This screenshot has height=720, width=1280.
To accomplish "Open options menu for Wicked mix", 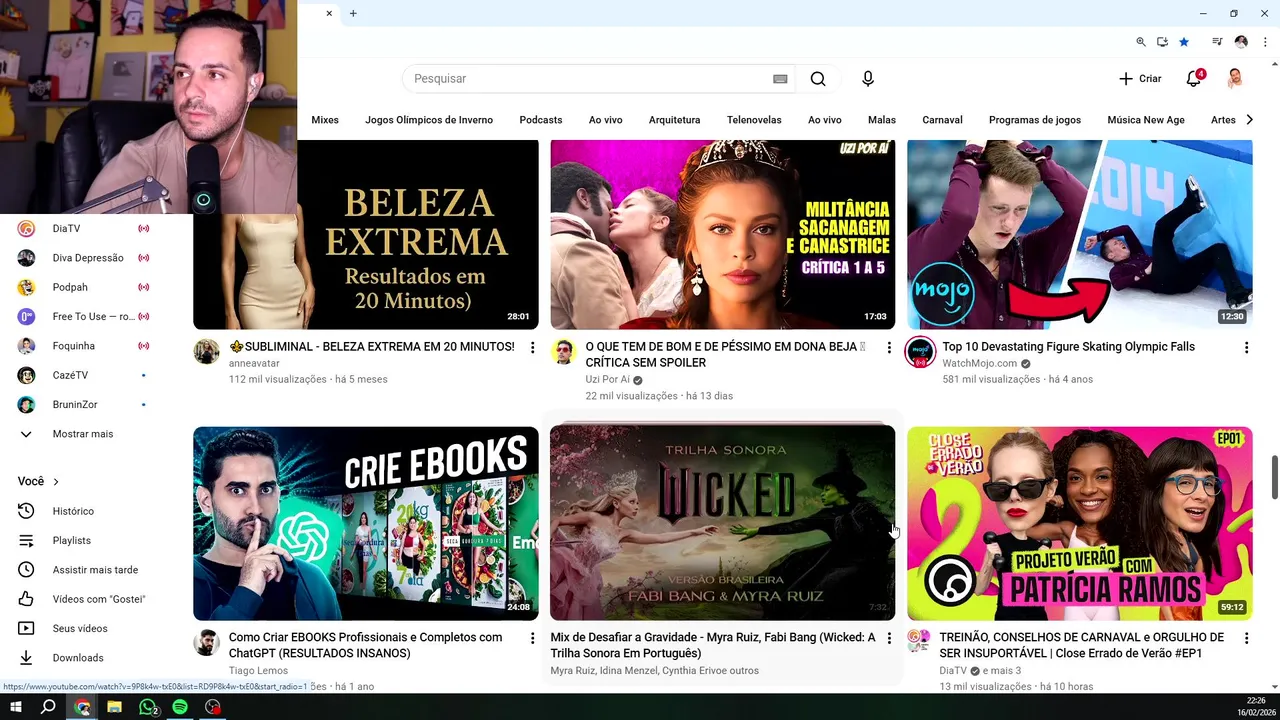I will pyautogui.click(x=889, y=638).
